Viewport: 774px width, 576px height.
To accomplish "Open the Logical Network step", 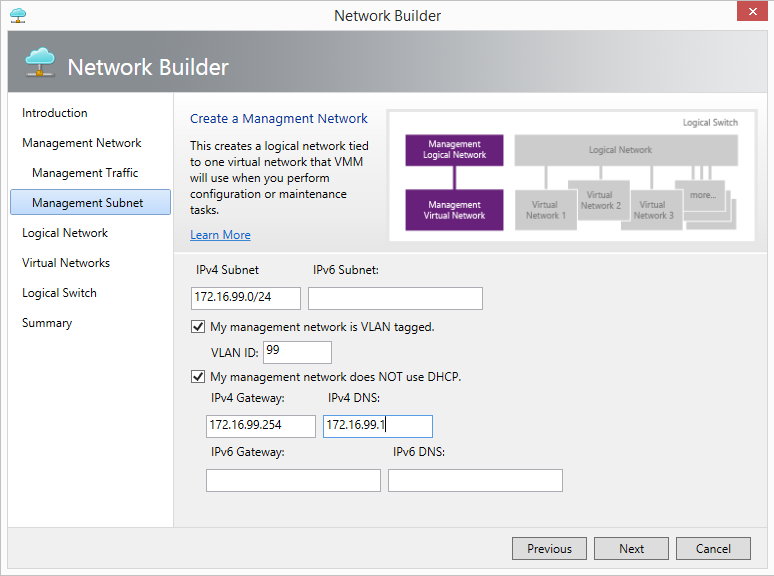I will pos(65,233).
